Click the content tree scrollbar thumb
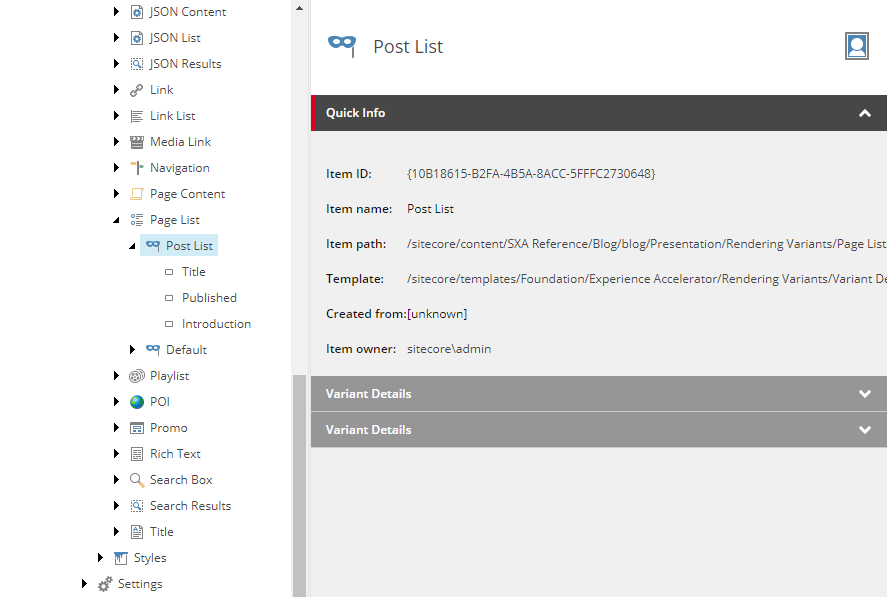Viewport: 887px width, 597px height. (x=299, y=486)
